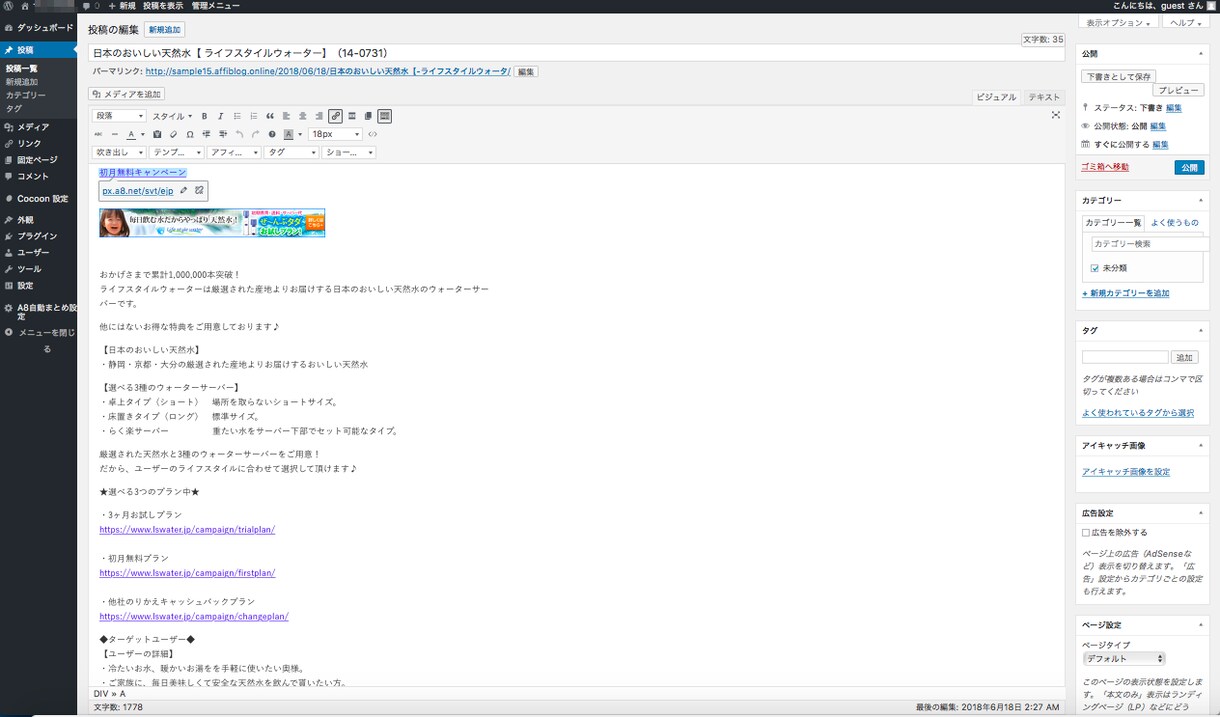The image size is (1220, 717).
Task: Click the カテゴリー検索 search field
Action: (1149, 244)
